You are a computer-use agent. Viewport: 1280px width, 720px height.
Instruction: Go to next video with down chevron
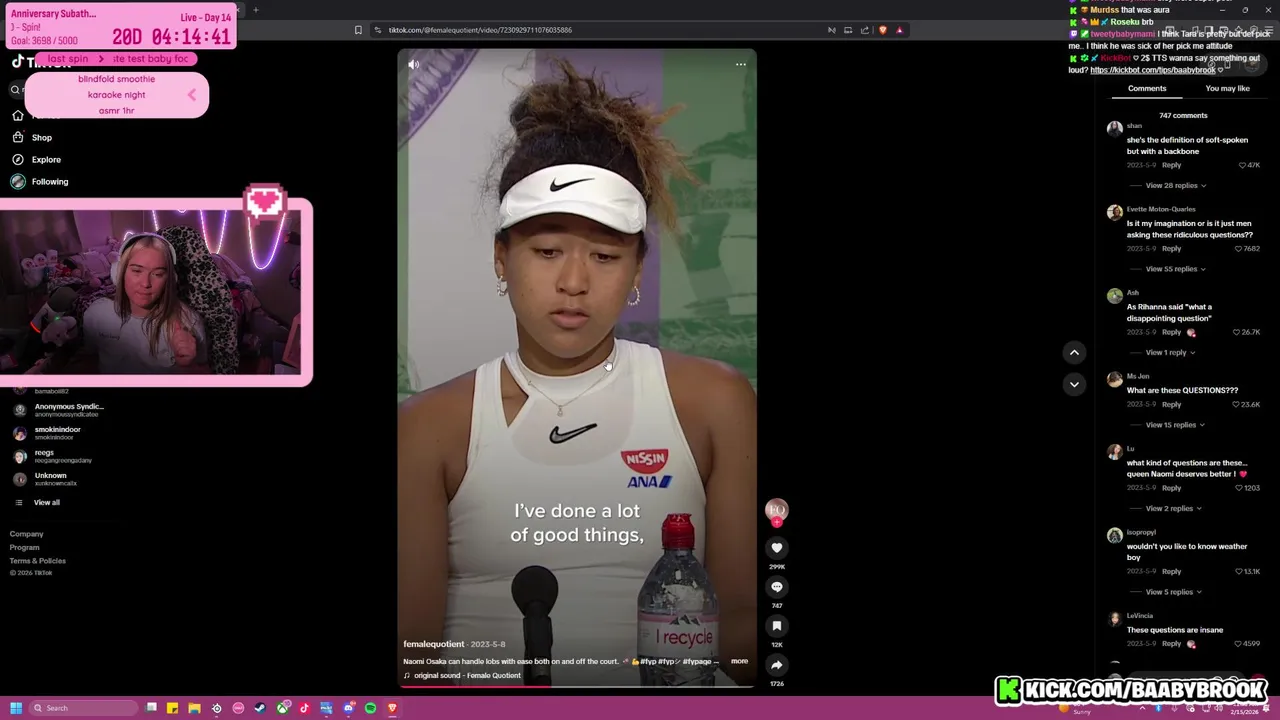(x=1074, y=384)
